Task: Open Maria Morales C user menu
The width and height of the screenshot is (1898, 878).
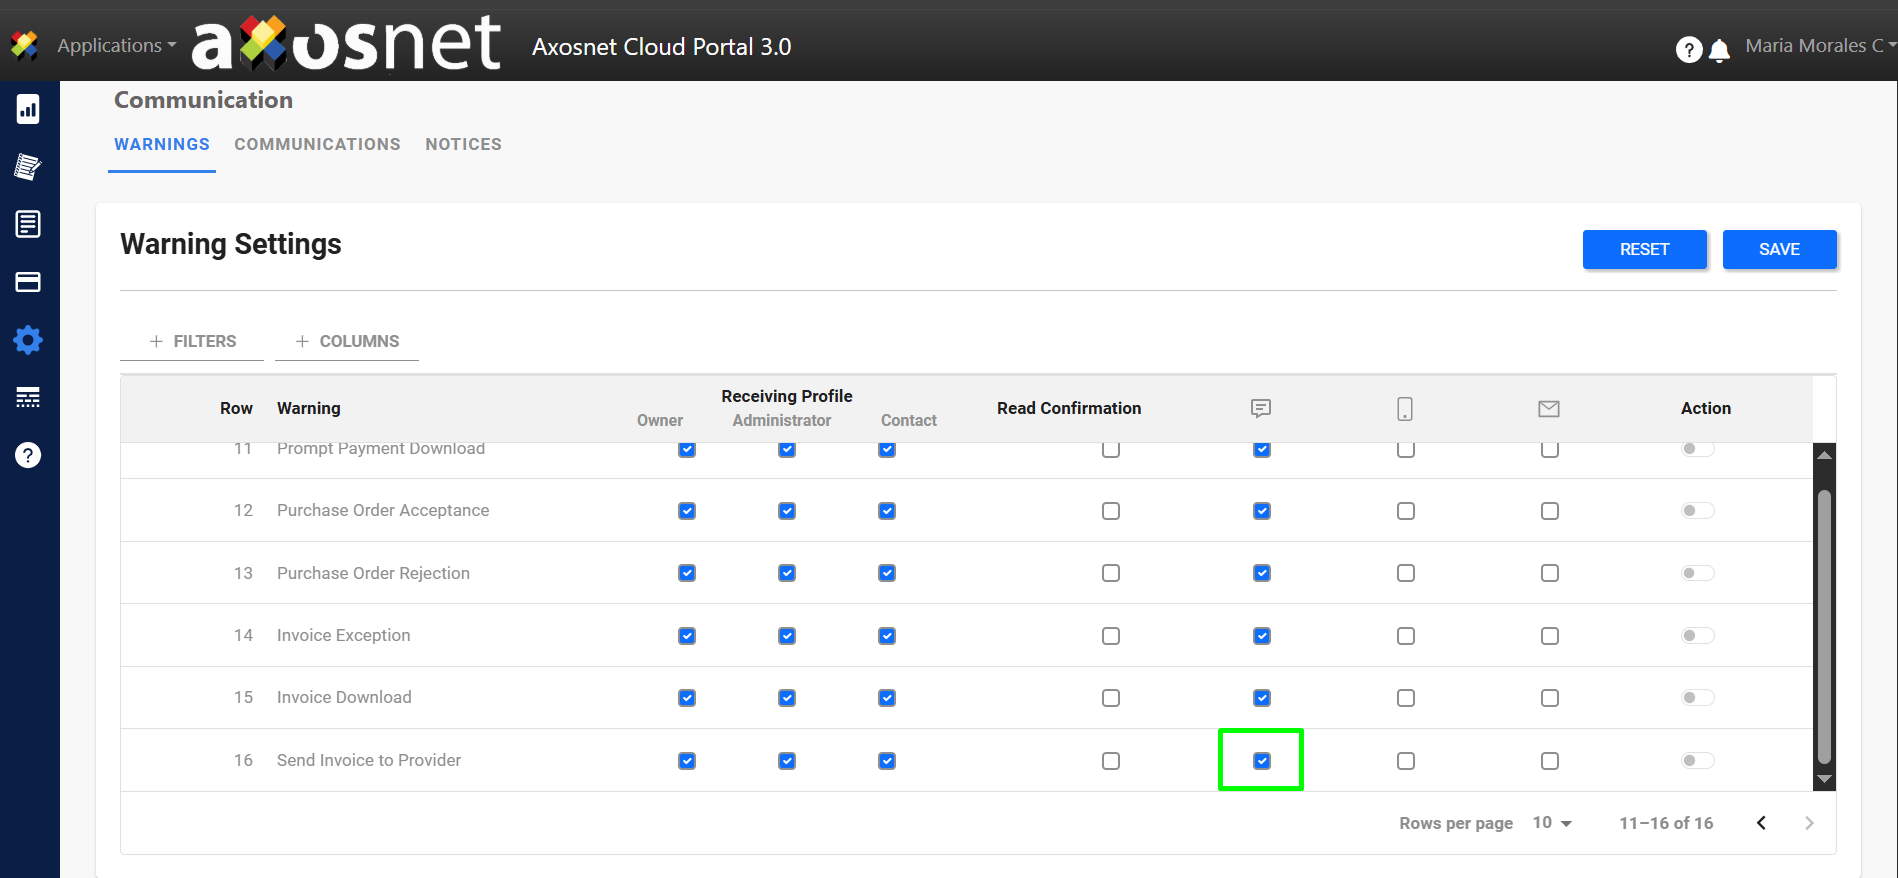Action: click(1818, 46)
